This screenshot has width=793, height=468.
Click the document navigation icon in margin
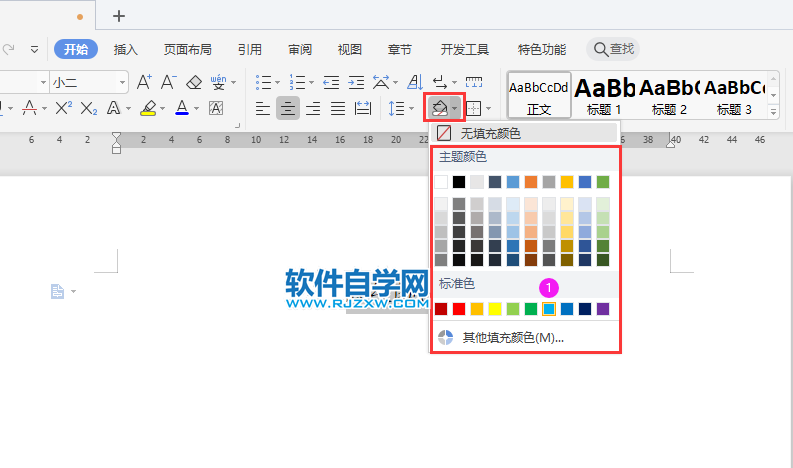click(x=57, y=291)
